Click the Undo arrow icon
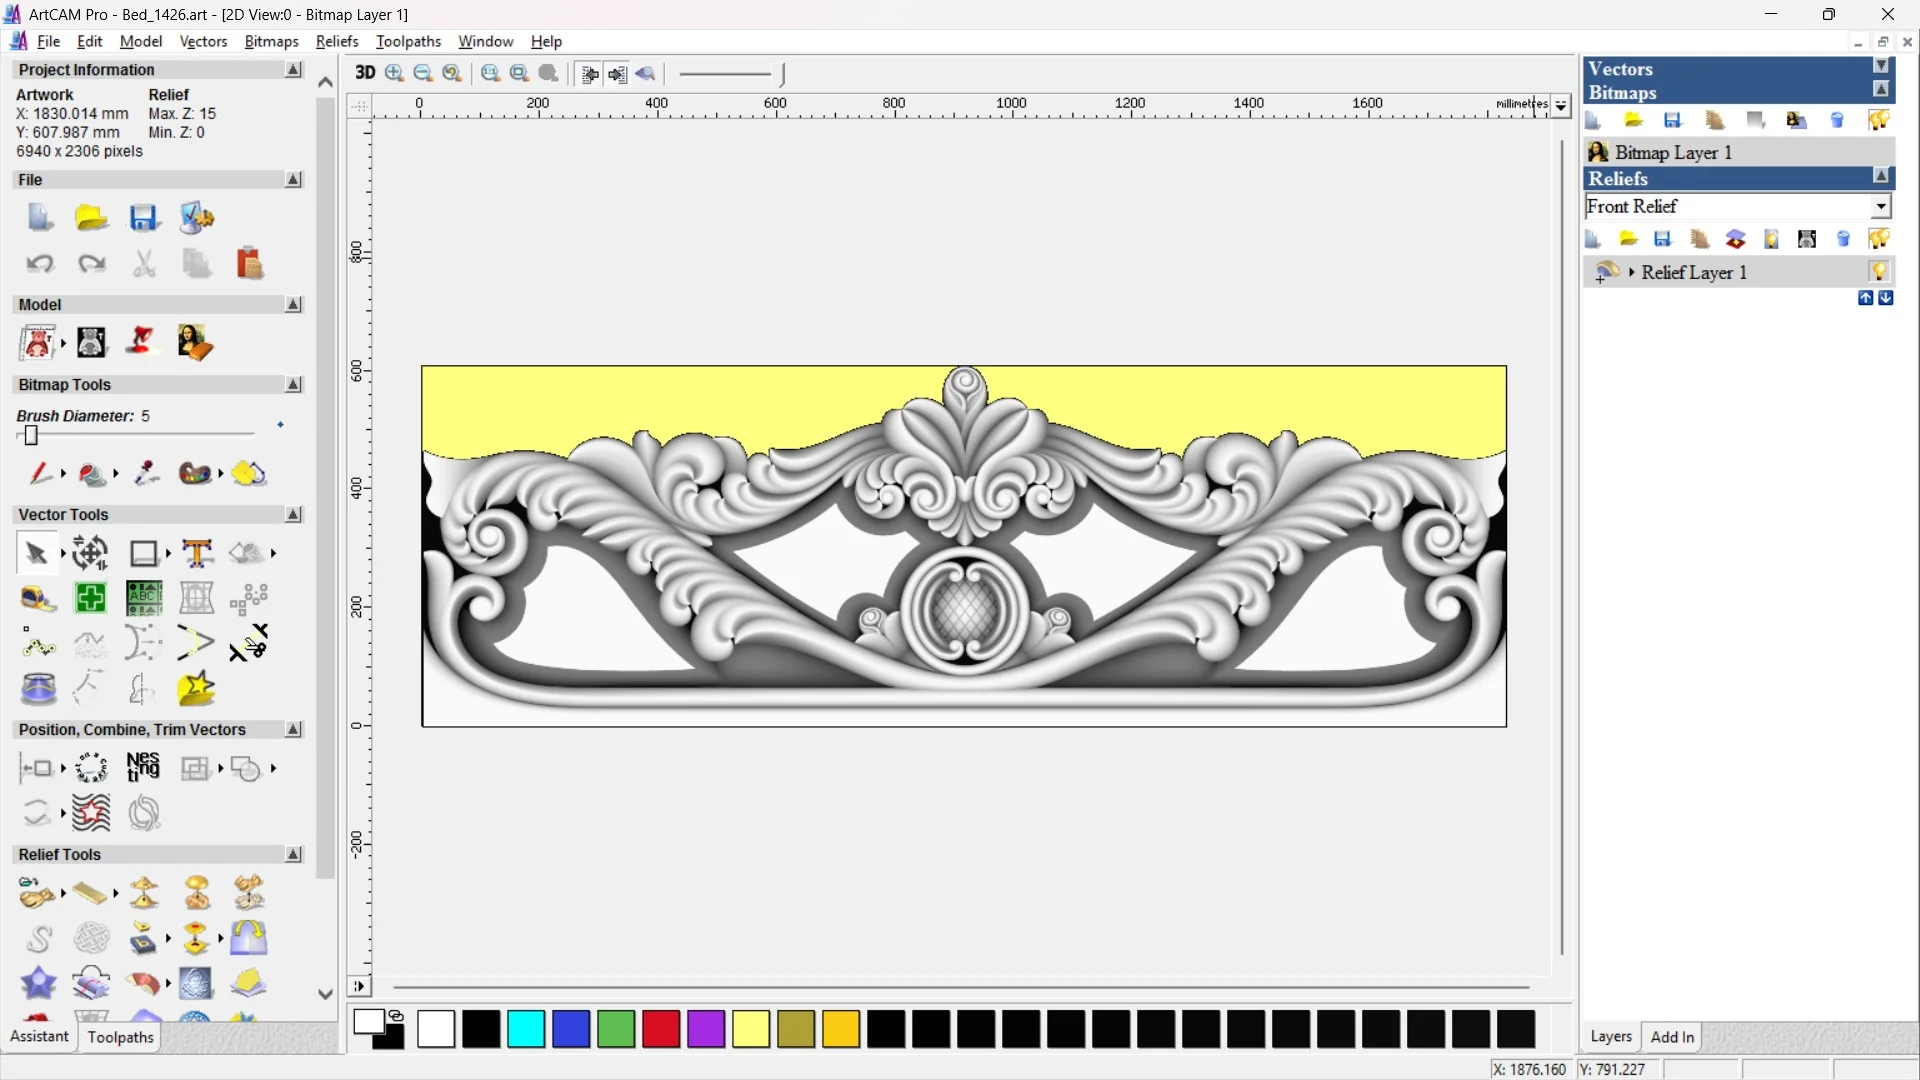1920x1080 pixels. coord(39,264)
